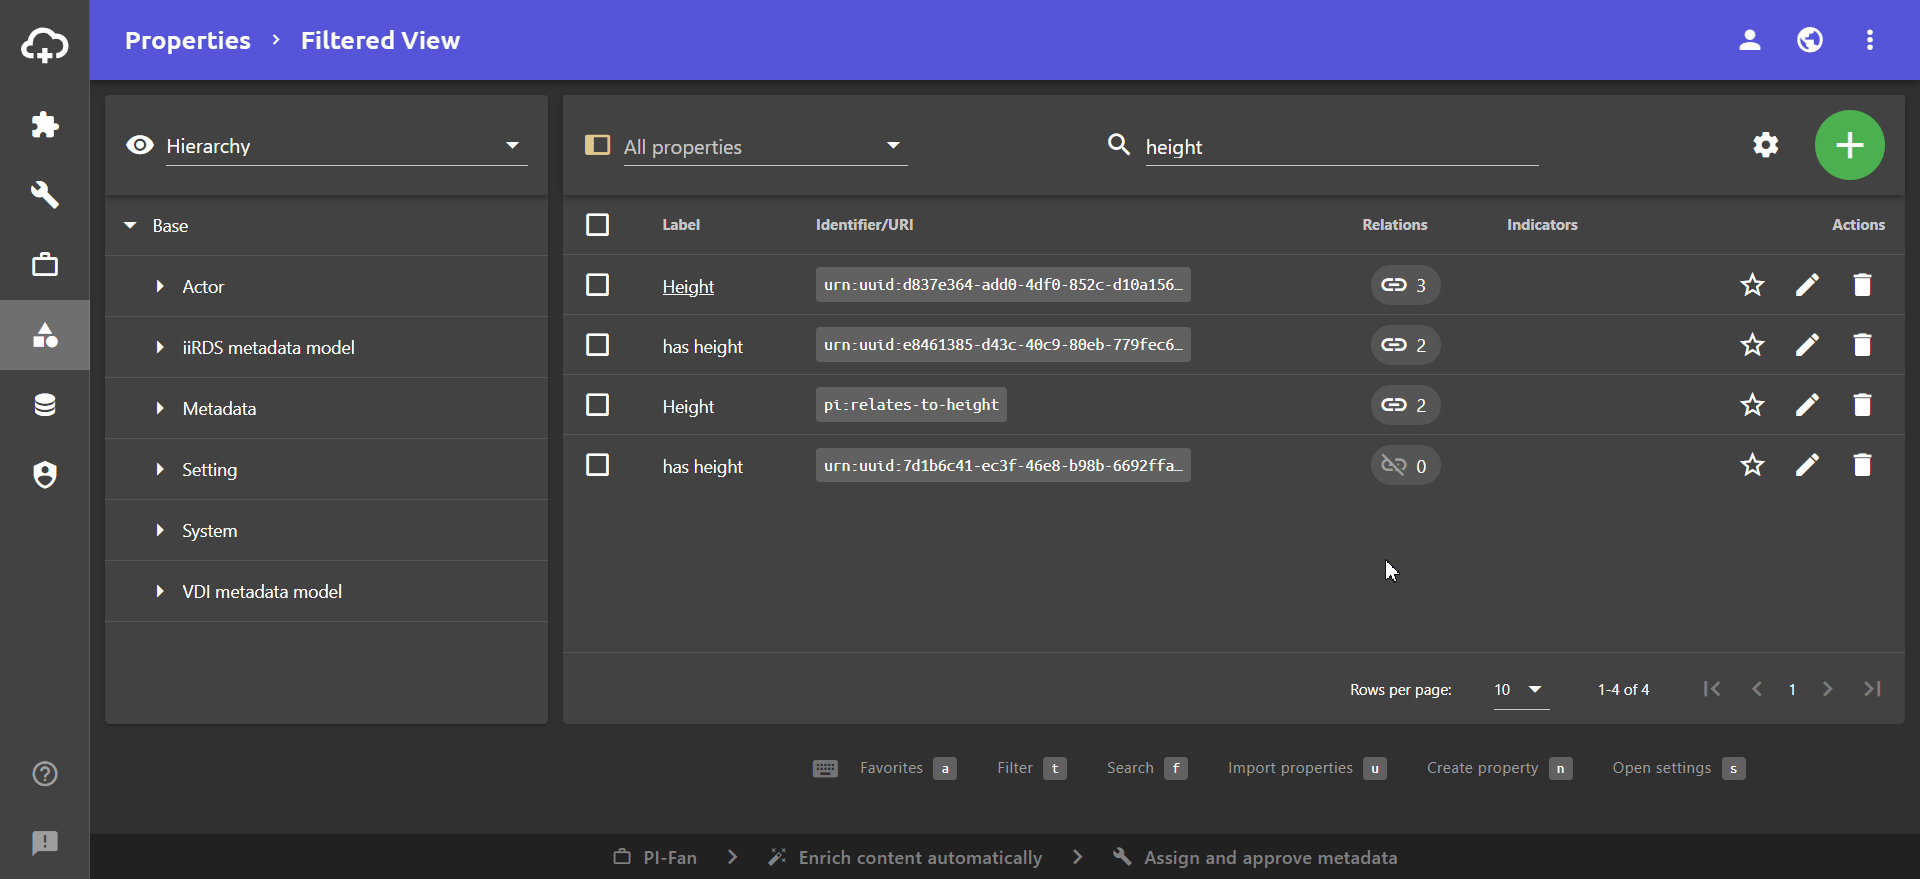Screen dimensions: 1920x879
Task: Delete the has height row with 0 relations
Action: pyautogui.click(x=1862, y=465)
